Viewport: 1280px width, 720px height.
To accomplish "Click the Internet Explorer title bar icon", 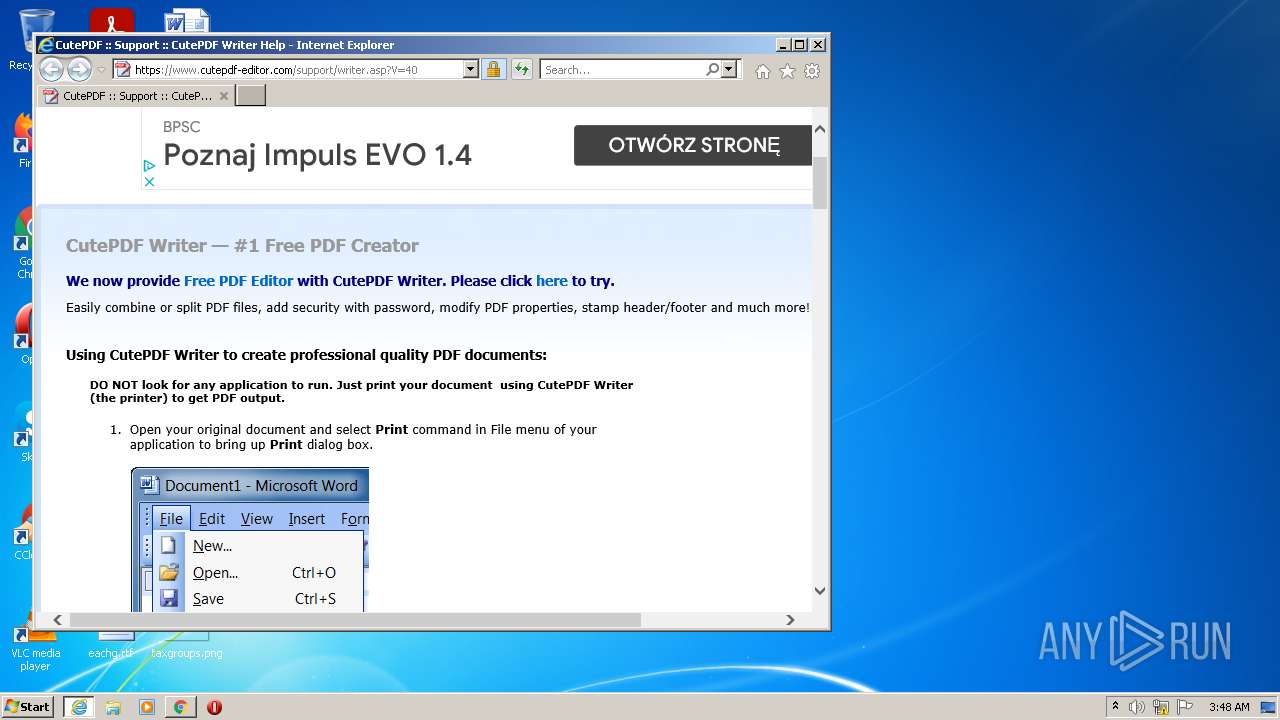I will [46, 45].
